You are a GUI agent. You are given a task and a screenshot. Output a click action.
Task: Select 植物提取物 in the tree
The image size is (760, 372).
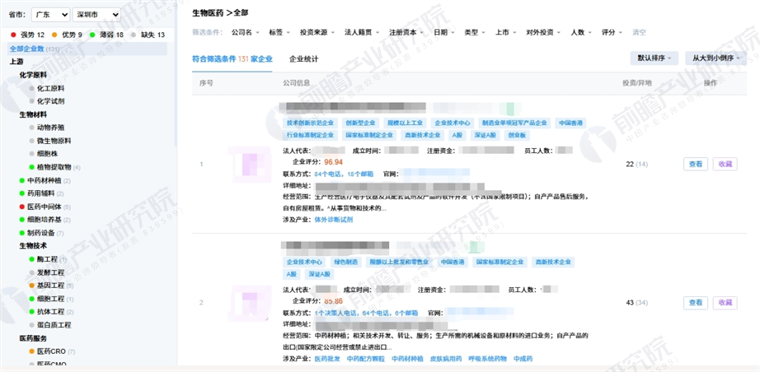pos(54,167)
